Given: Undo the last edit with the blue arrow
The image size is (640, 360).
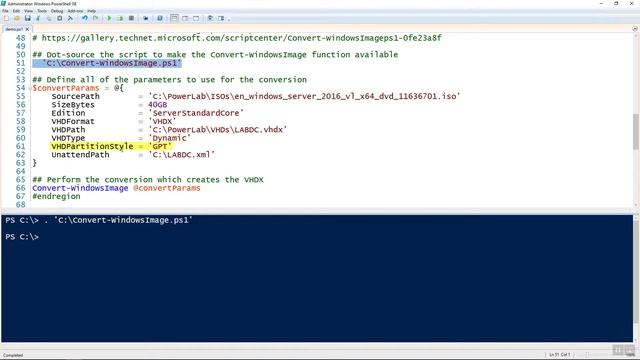Looking at the screenshot, I should 84,18.
